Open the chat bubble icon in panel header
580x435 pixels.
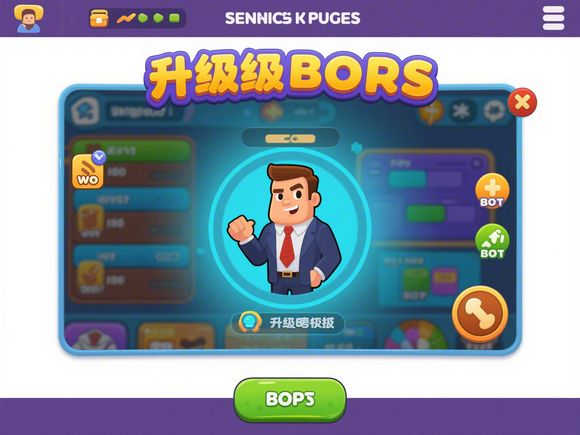pos(495,111)
